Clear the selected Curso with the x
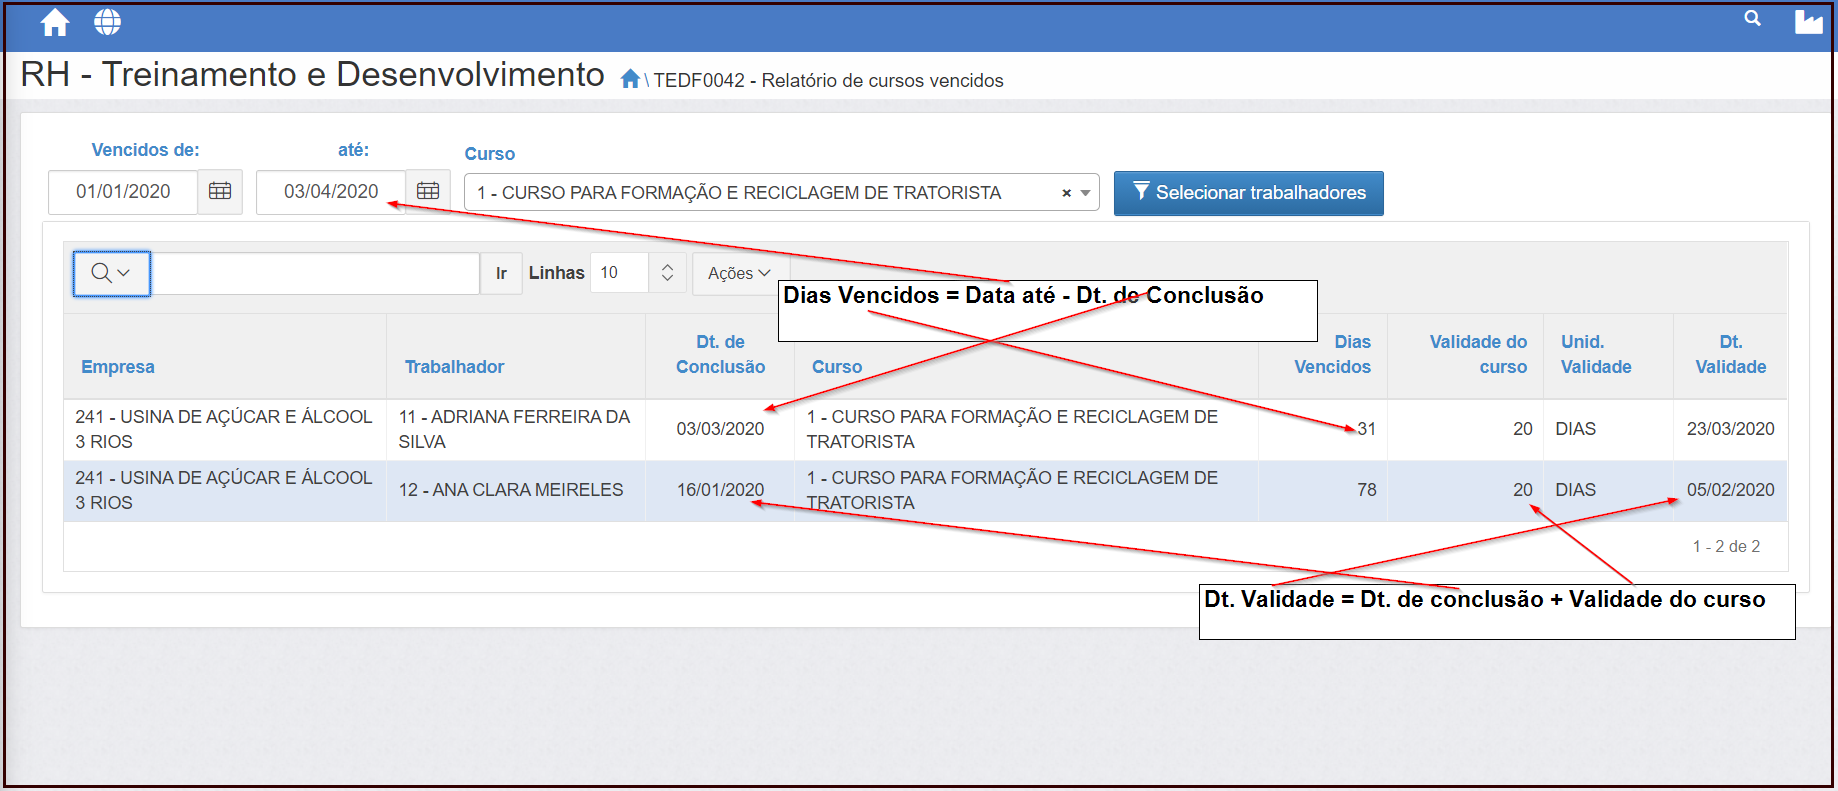 point(1066,193)
